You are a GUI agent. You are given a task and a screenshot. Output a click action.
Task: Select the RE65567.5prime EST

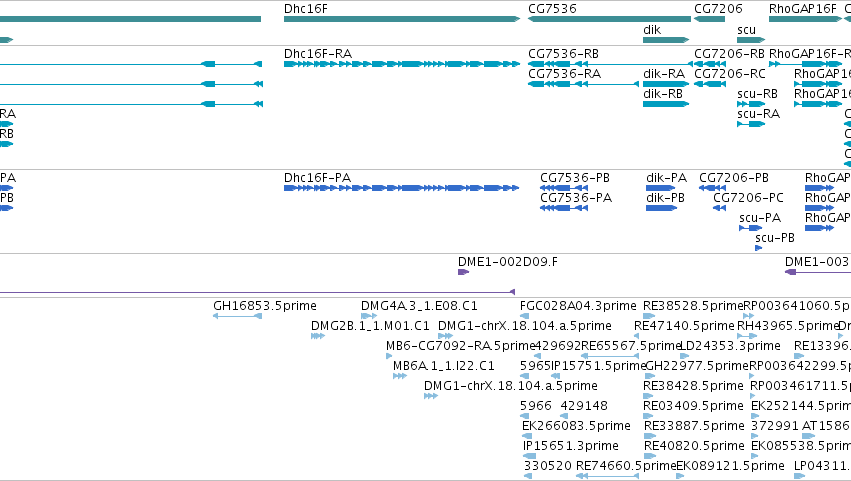[x=609, y=356]
